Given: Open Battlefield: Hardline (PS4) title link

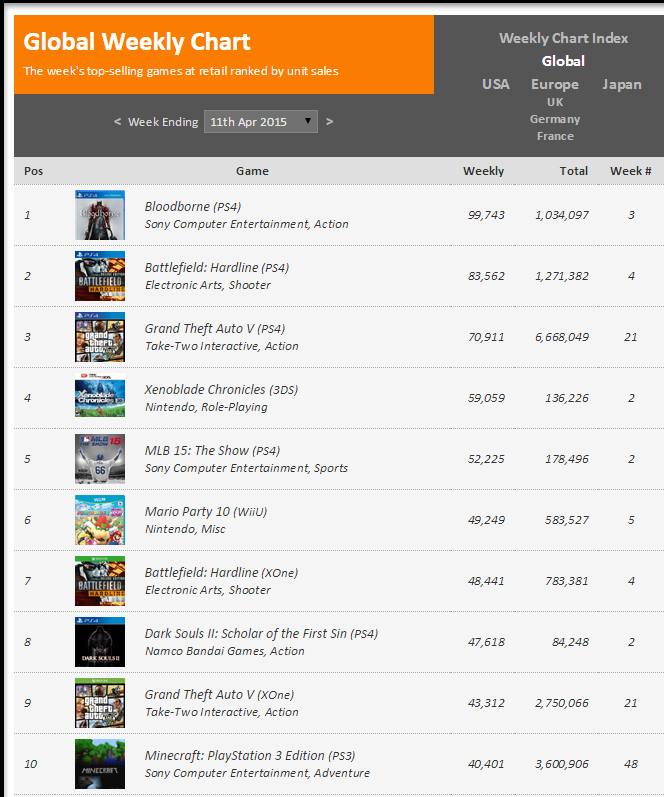Looking at the screenshot, I should [x=217, y=268].
